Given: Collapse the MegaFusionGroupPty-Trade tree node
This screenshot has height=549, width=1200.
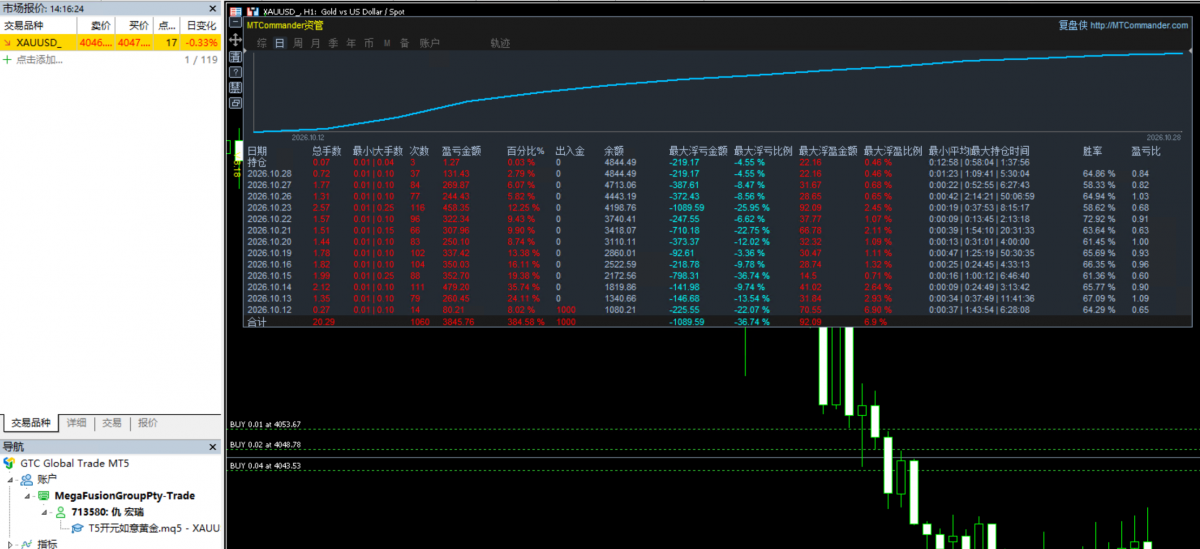Looking at the screenshot, I should pyautogui.click(x=27, y=496).
